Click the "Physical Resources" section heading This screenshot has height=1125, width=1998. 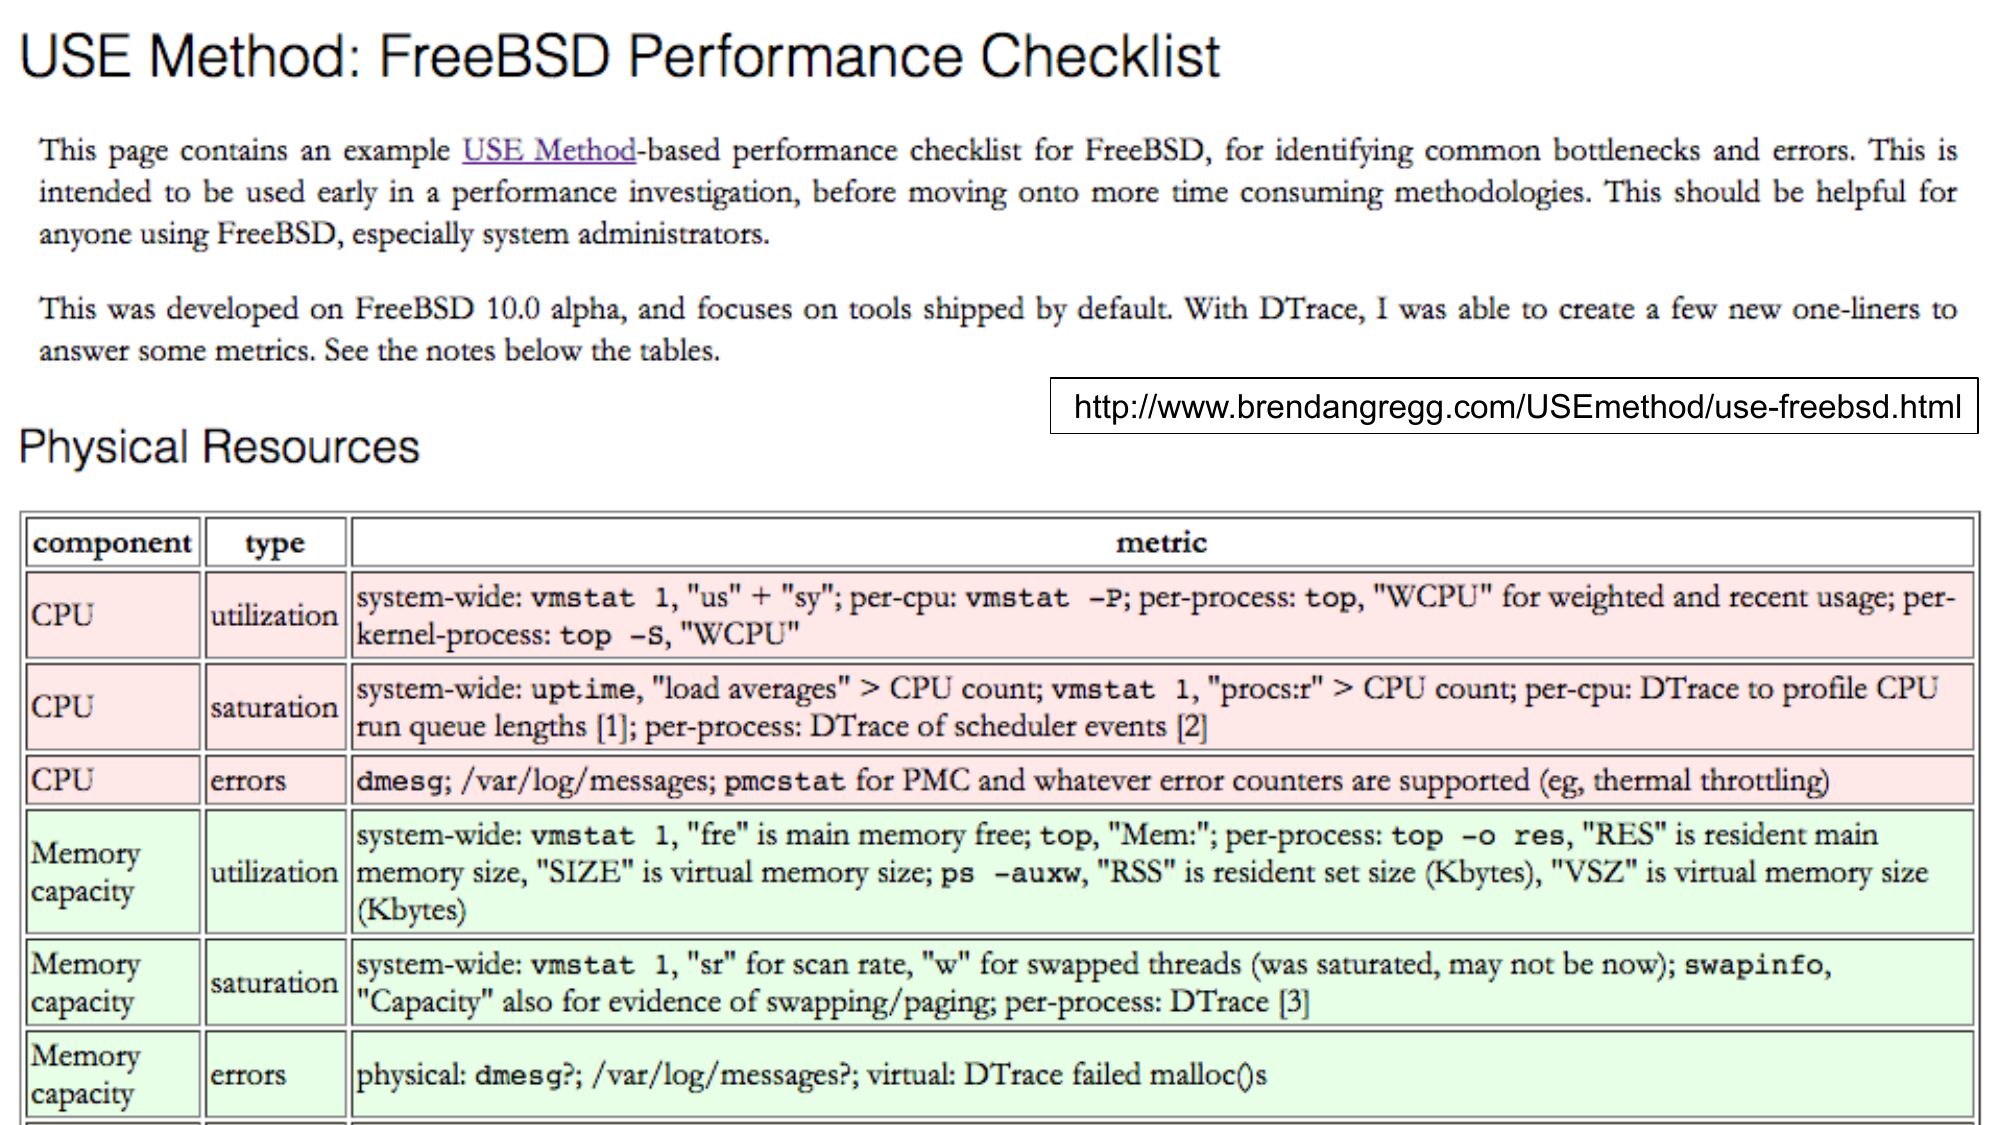pyautogui.click(x=219, y=446)
